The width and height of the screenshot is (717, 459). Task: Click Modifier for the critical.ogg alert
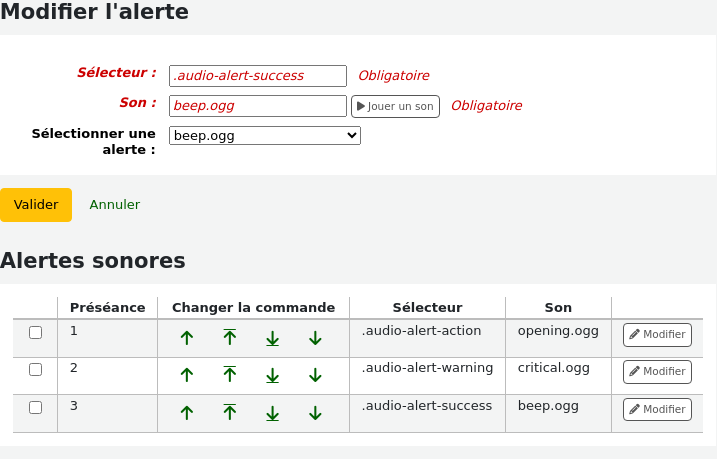tap(657, 372)
